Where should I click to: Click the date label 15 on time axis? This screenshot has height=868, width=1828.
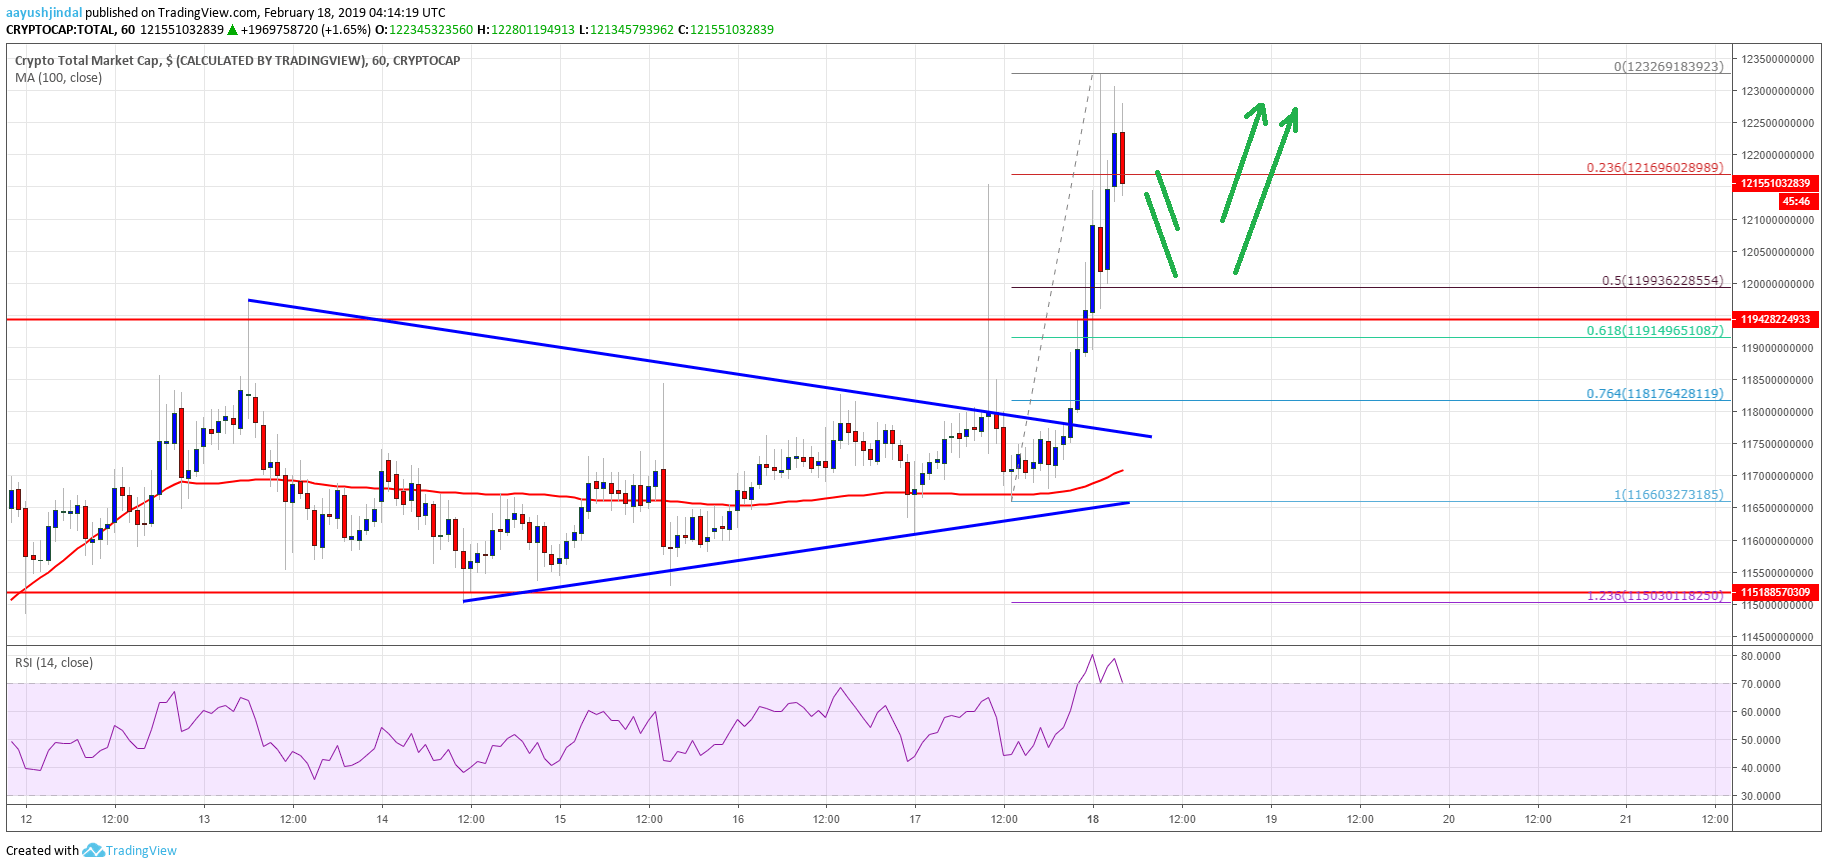click(560, 819)
